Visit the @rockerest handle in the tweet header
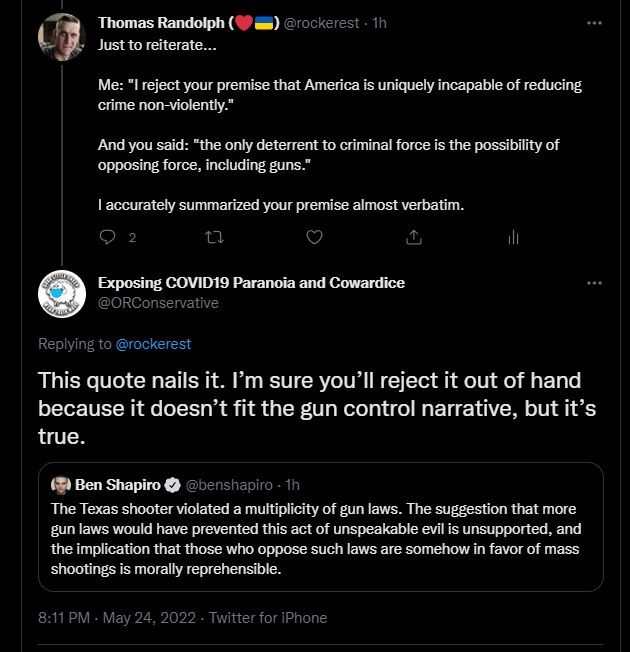The width and height of the screenshot is (630, 652). click(x=321, y=23)
